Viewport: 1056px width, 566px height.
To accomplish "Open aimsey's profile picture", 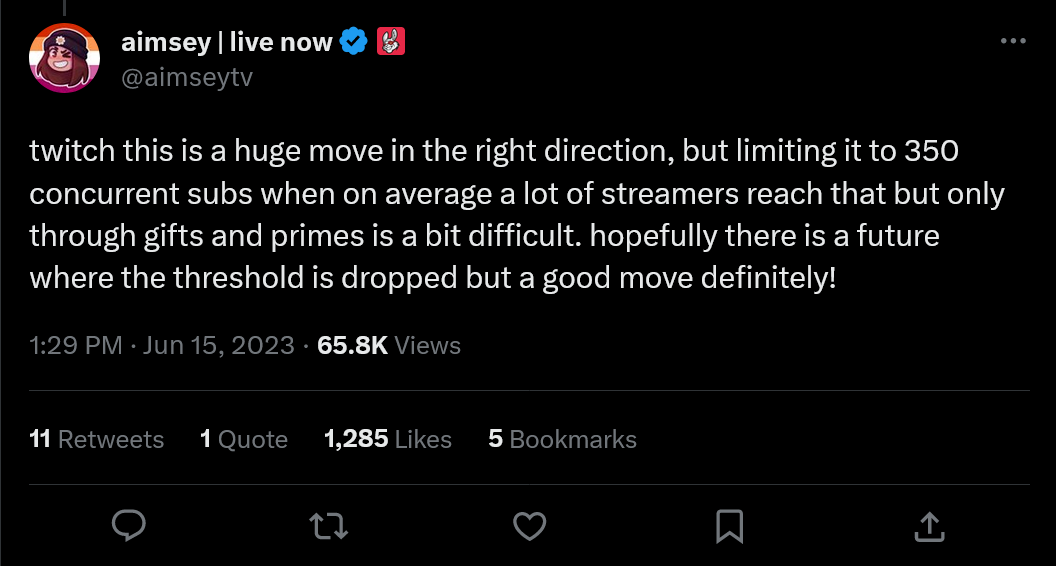I will tap(65, 58).
